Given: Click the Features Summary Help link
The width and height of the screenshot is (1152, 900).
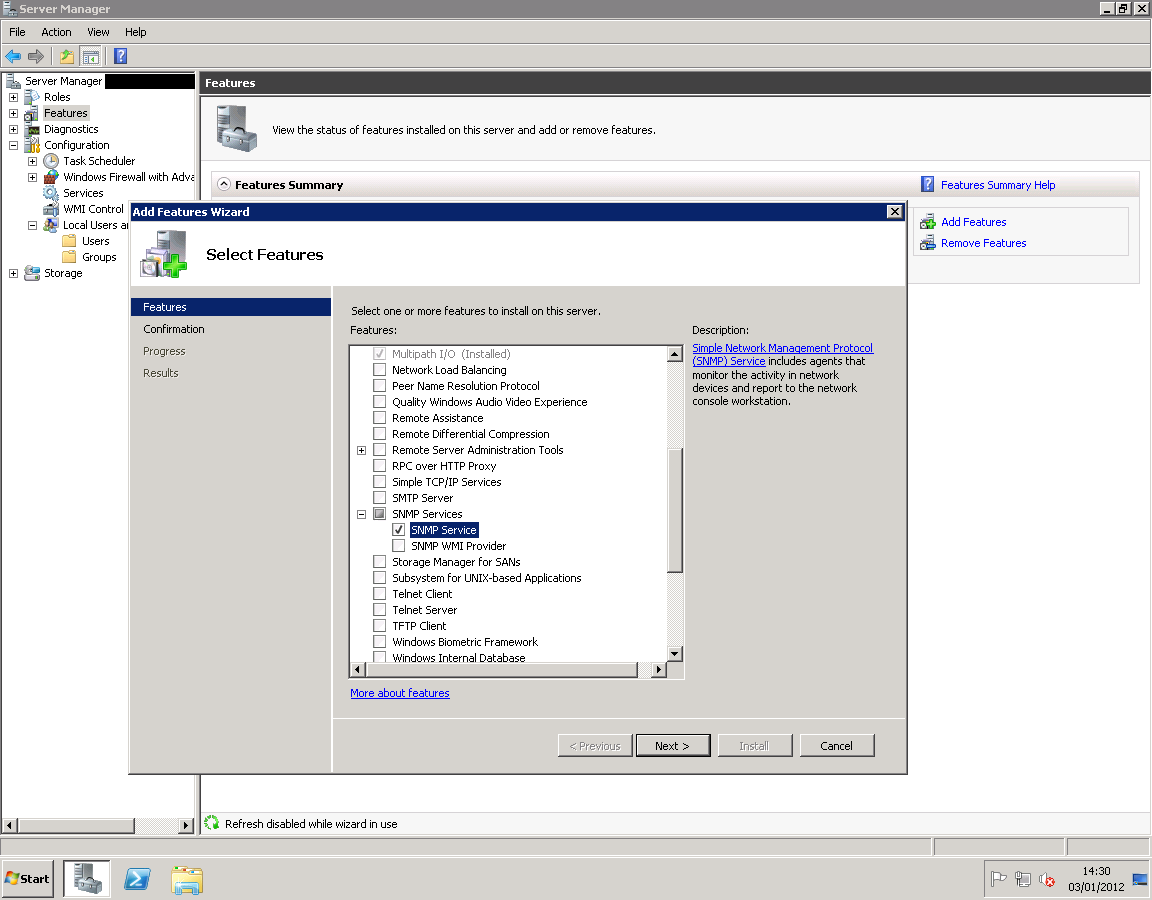Looking at the screenshot, I should coord(998,185).
